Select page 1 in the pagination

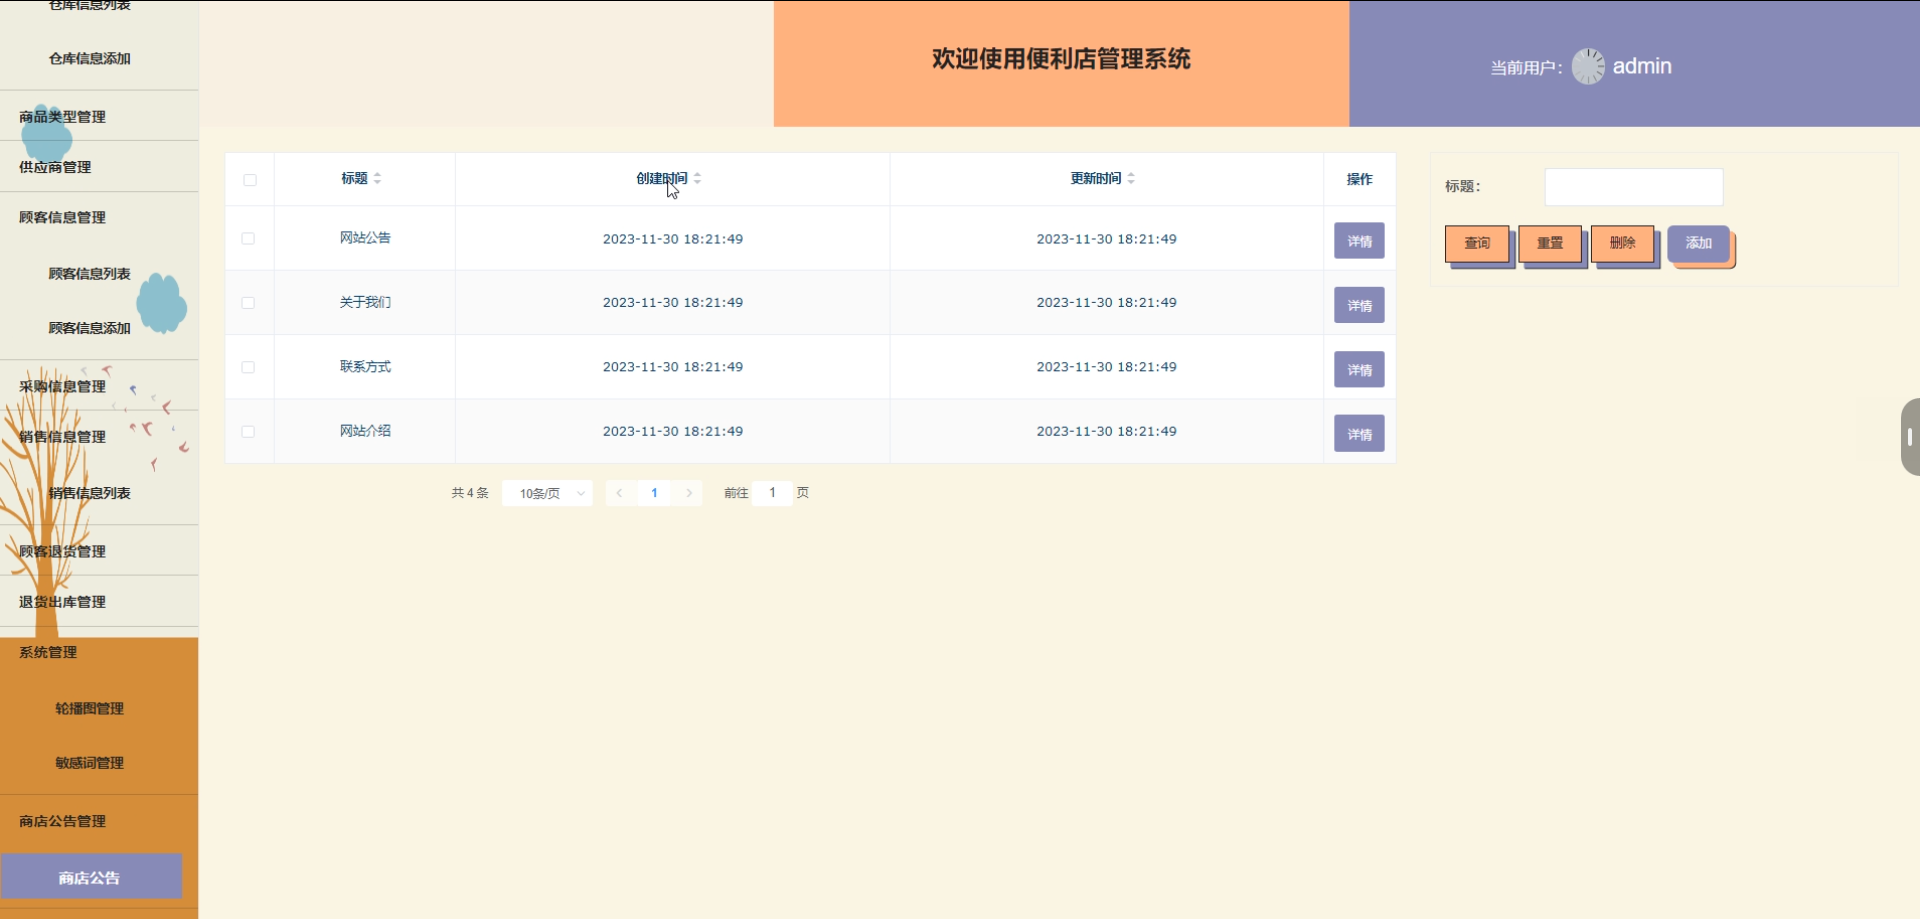[x=654, y=493]
